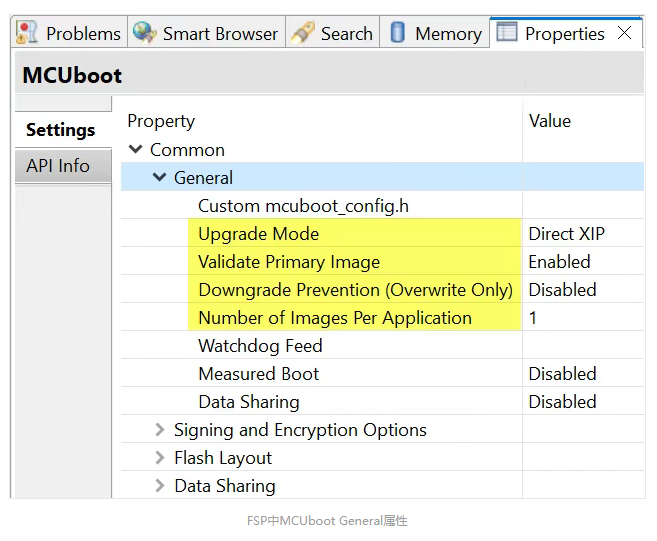This screenshot has width=657, height=541.
Task: Open the Settings side tab
Action: pos(63,129)
